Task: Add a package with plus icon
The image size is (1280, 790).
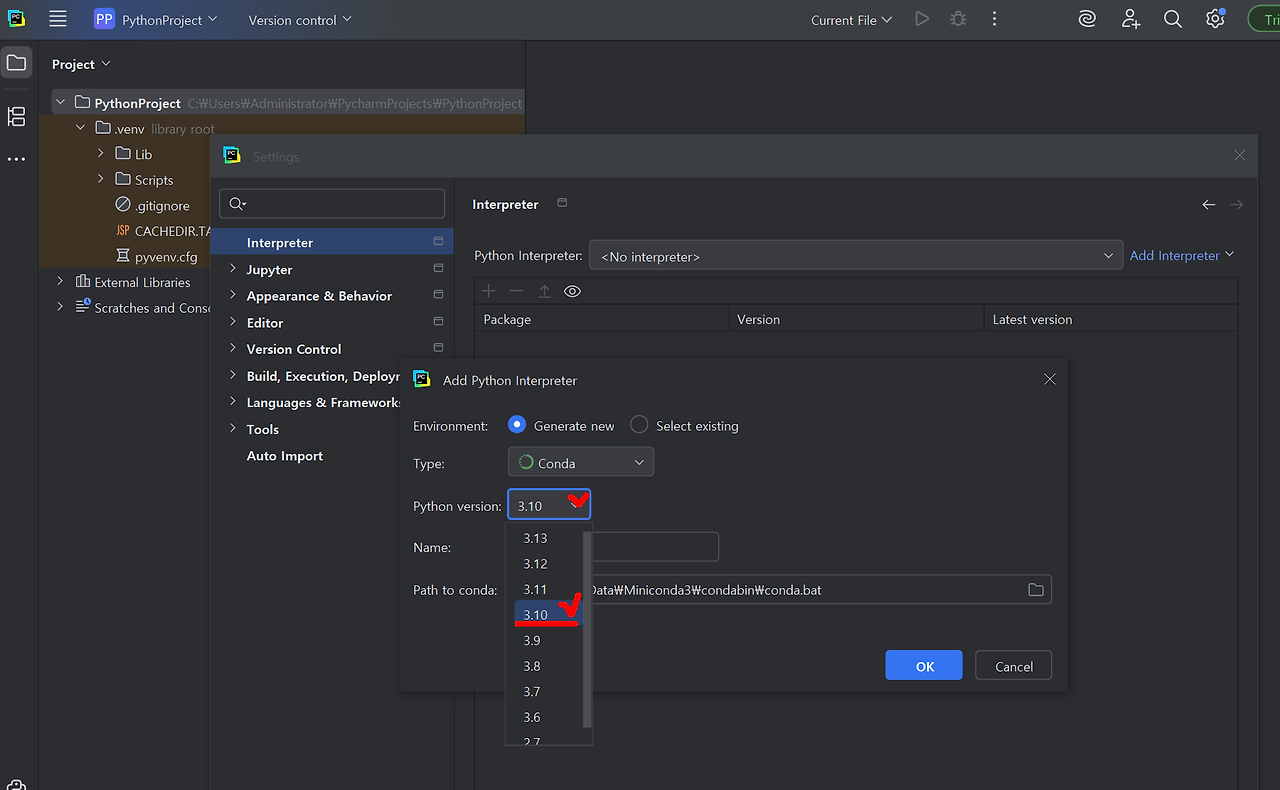Action: 489,291
